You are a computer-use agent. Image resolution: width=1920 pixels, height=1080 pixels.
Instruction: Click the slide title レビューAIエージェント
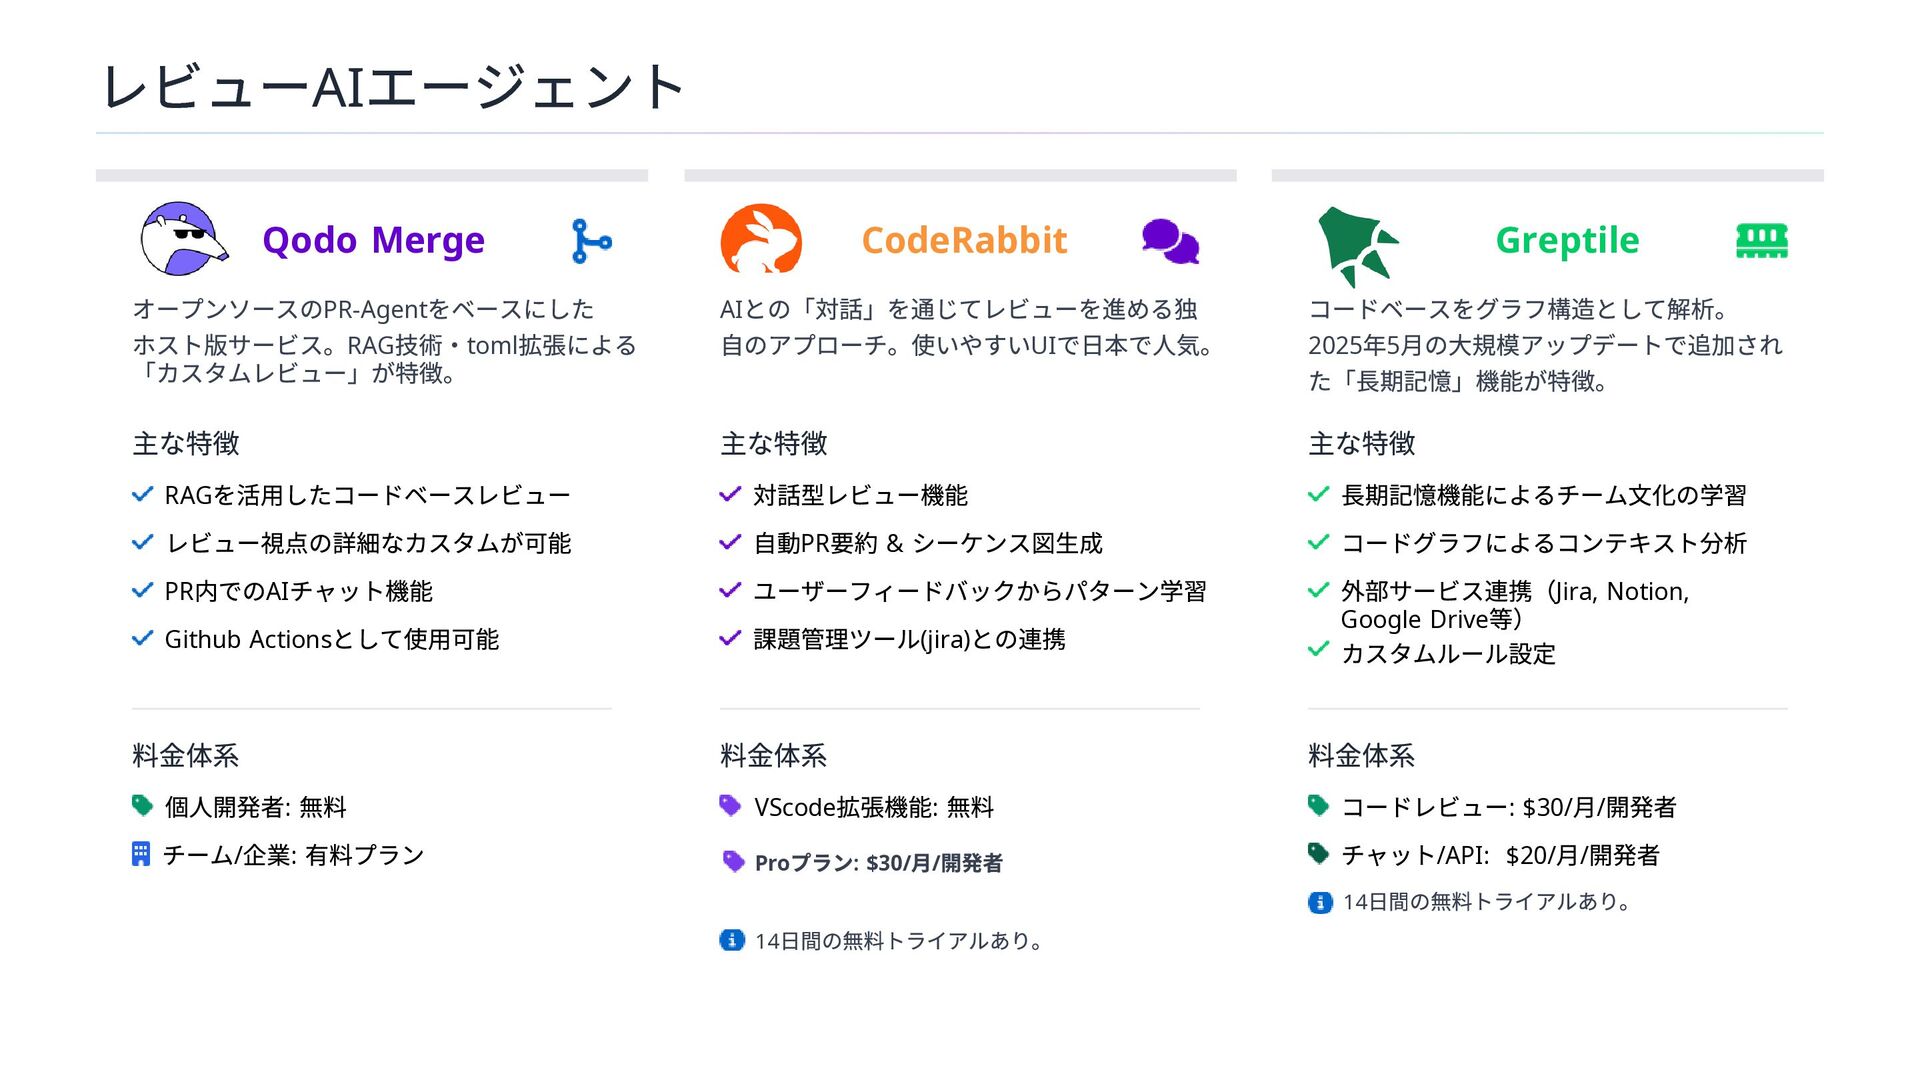(x=393, y=86)
